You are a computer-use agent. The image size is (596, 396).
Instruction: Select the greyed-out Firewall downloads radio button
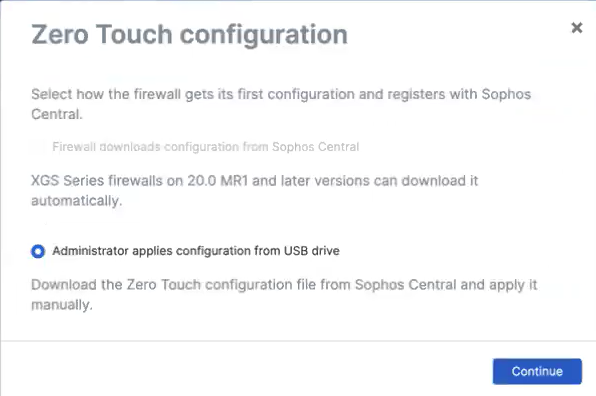coord(38,147)
